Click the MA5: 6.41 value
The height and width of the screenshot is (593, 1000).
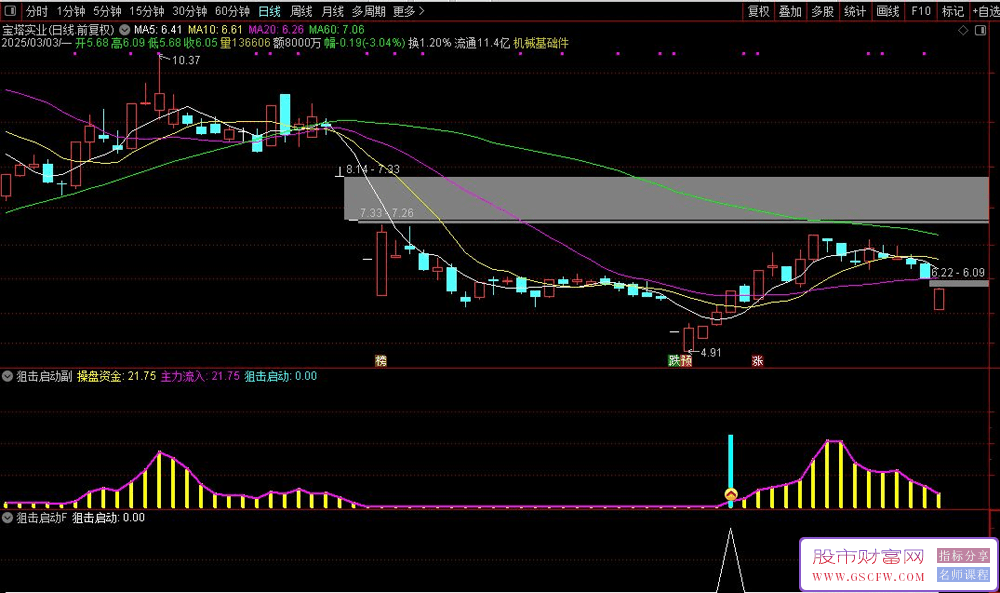(158, 29)
